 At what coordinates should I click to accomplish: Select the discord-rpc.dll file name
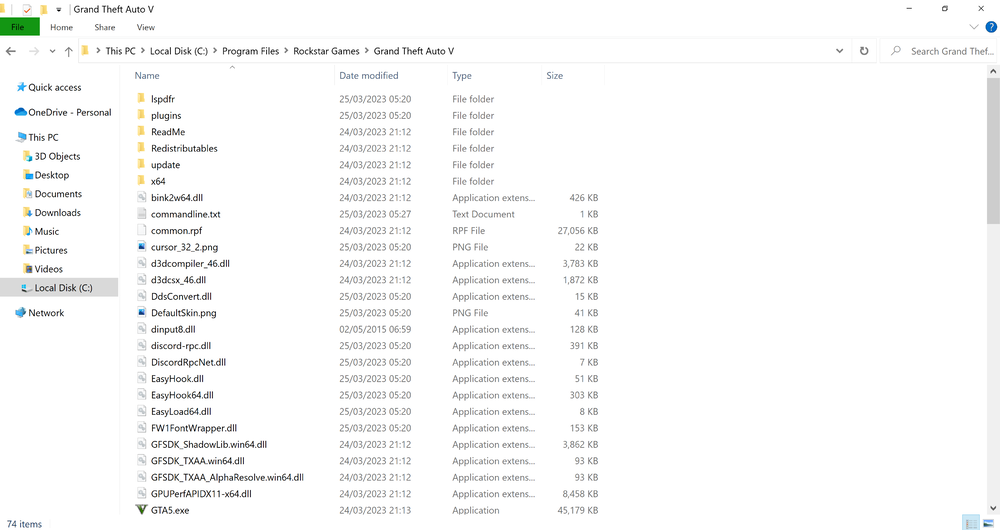pyautogui.click(x=181, y=346)
